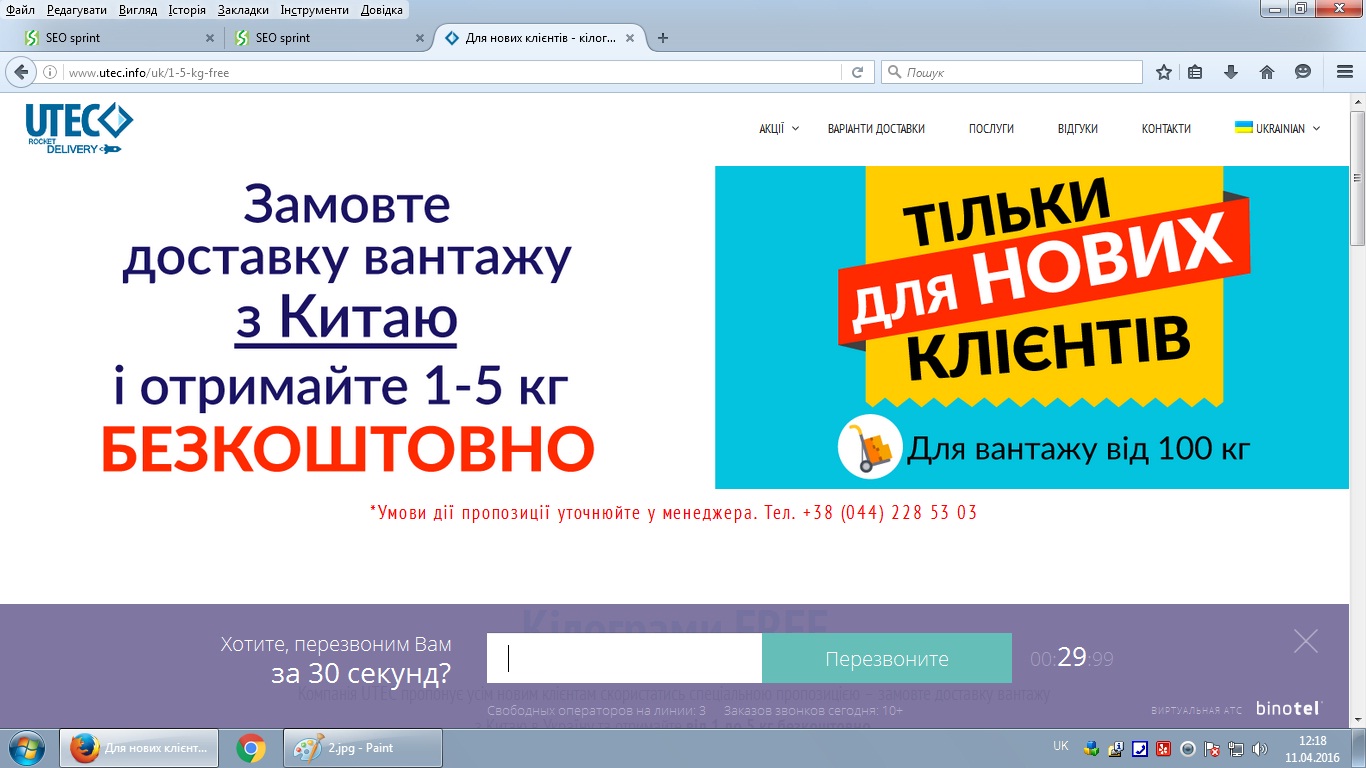
Task: Open ПОСЛУГИ menu item
Action: pos(991,128)
